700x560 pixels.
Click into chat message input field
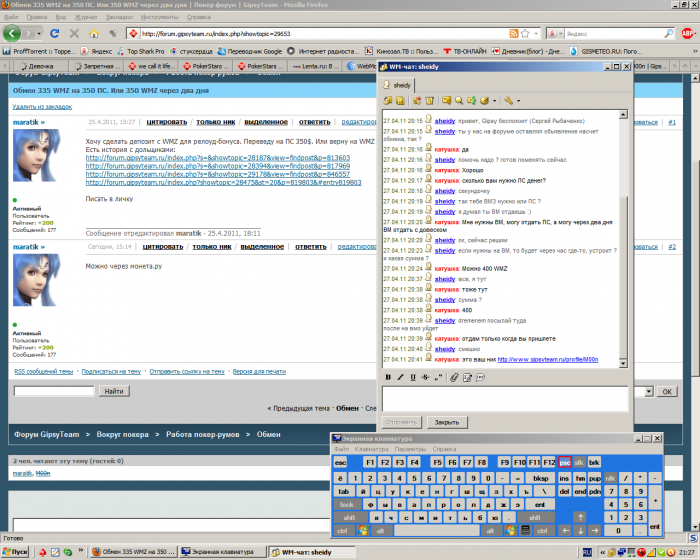coord(505,399)
